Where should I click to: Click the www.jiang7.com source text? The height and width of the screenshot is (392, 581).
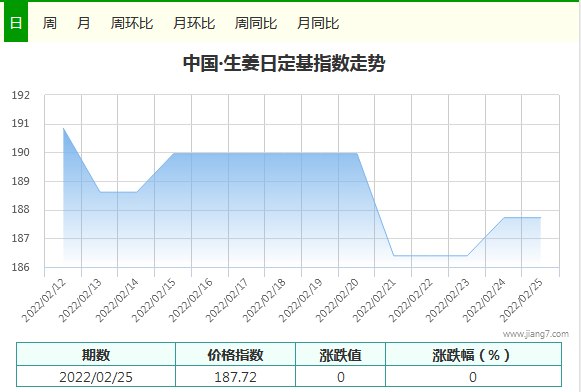pyautogui.click(x=535, y=334)
